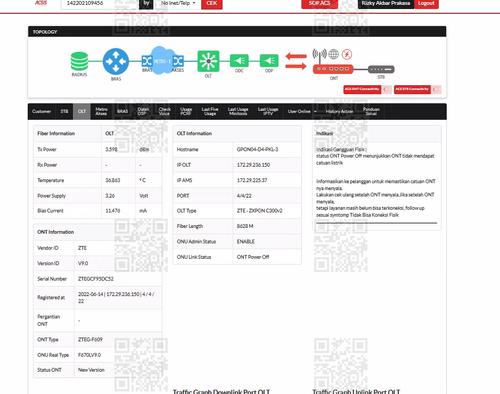Click IP OLT value 172.29.236.150
Image resolution: width=500 pixels, height=394 pixels.
point(253,165)
